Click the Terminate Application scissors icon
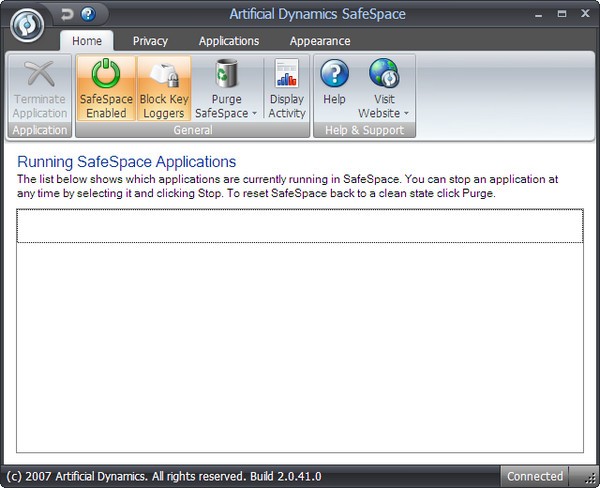 point(39,74)
